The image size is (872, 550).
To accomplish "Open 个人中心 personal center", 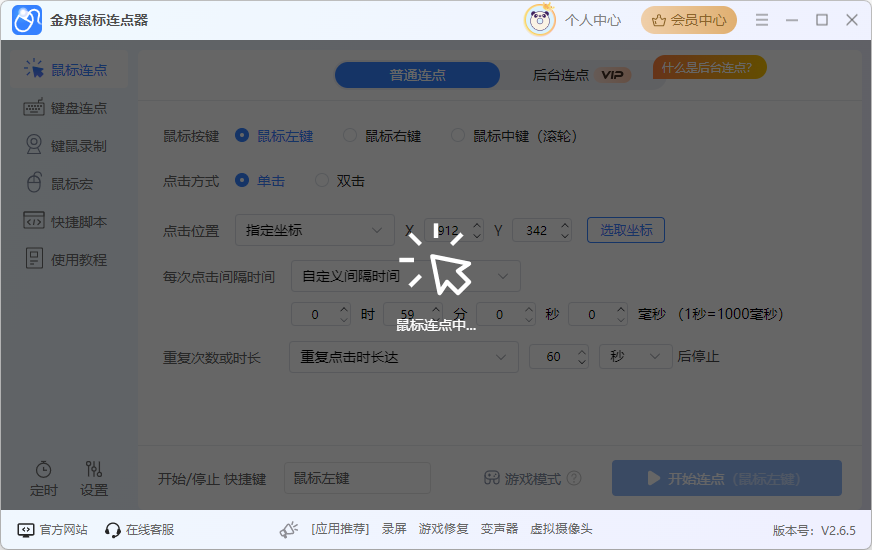I will (593, 21).
